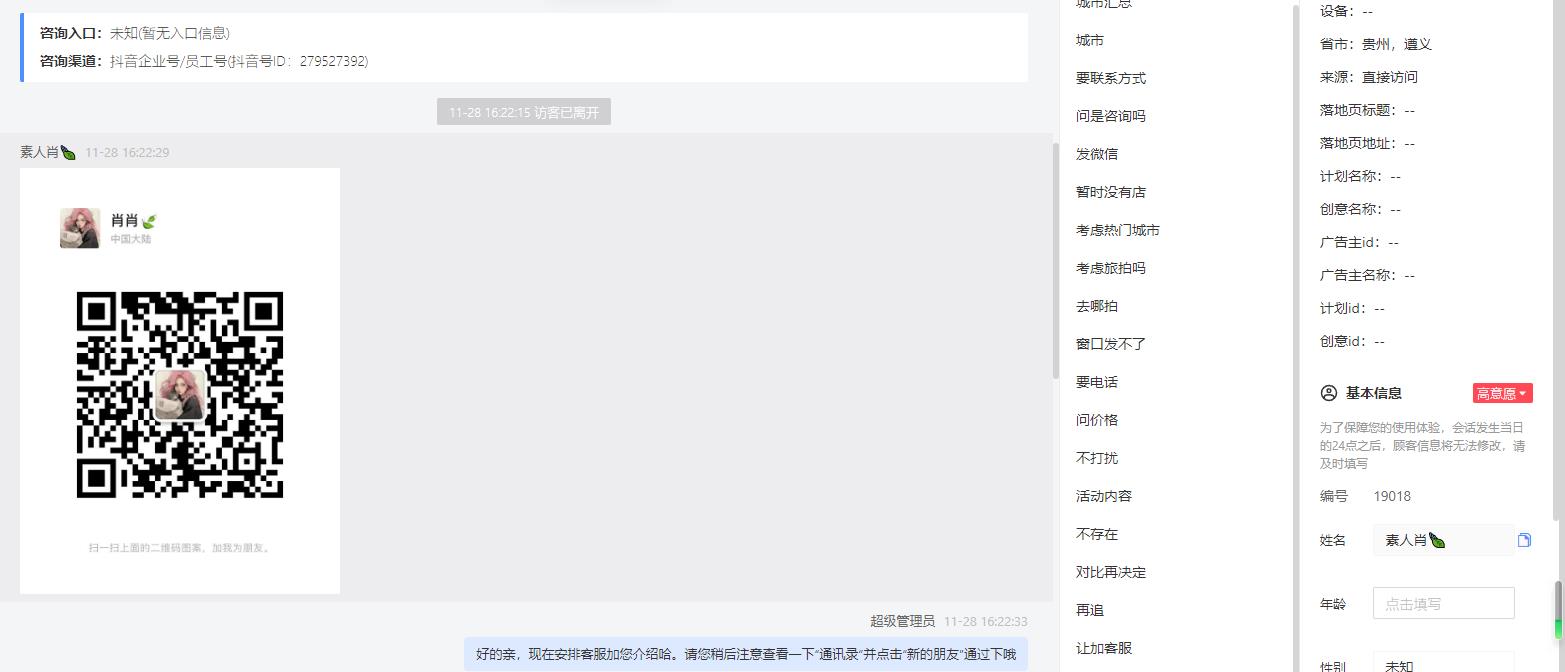
Task: Select quick reply 对比再决定
Action: (1111, 572)
